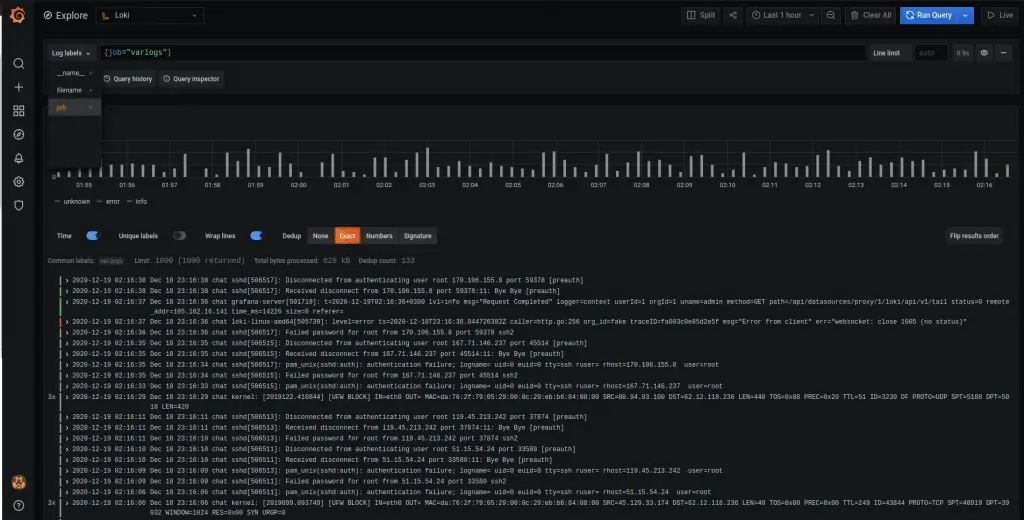Image resolution: width=1024 pixels, height=520 pixels.
Task: Click the zoom out time range icon
Action: [831, 15]
